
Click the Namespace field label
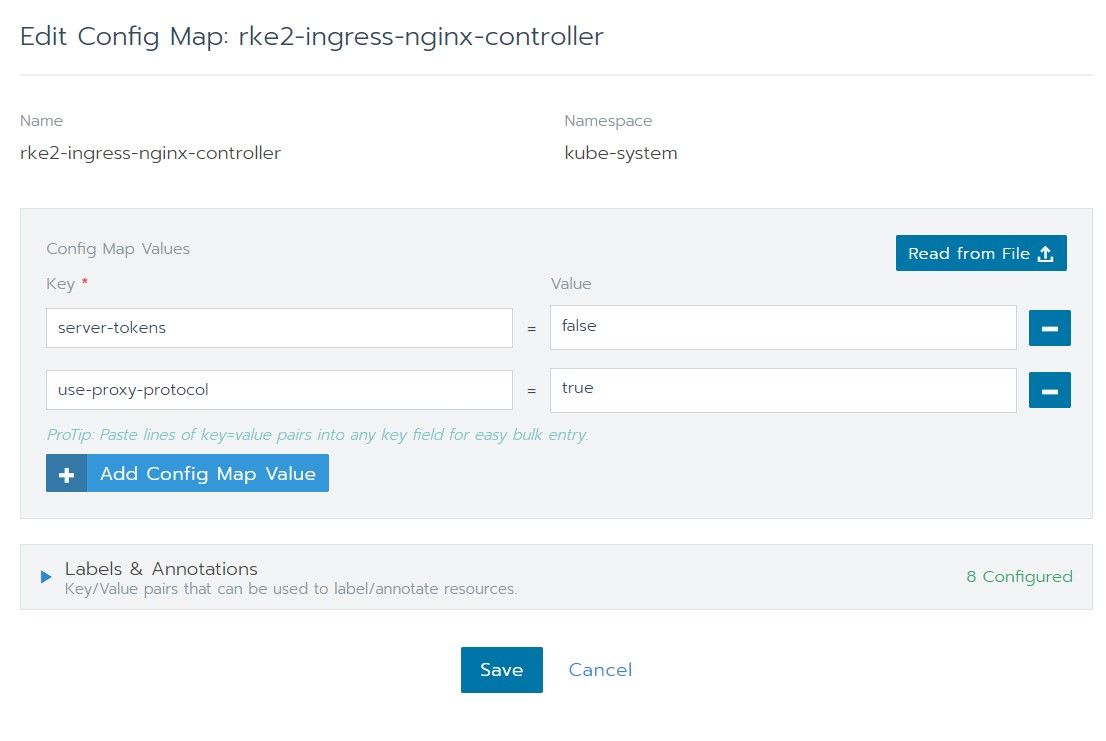coord(608,121)
